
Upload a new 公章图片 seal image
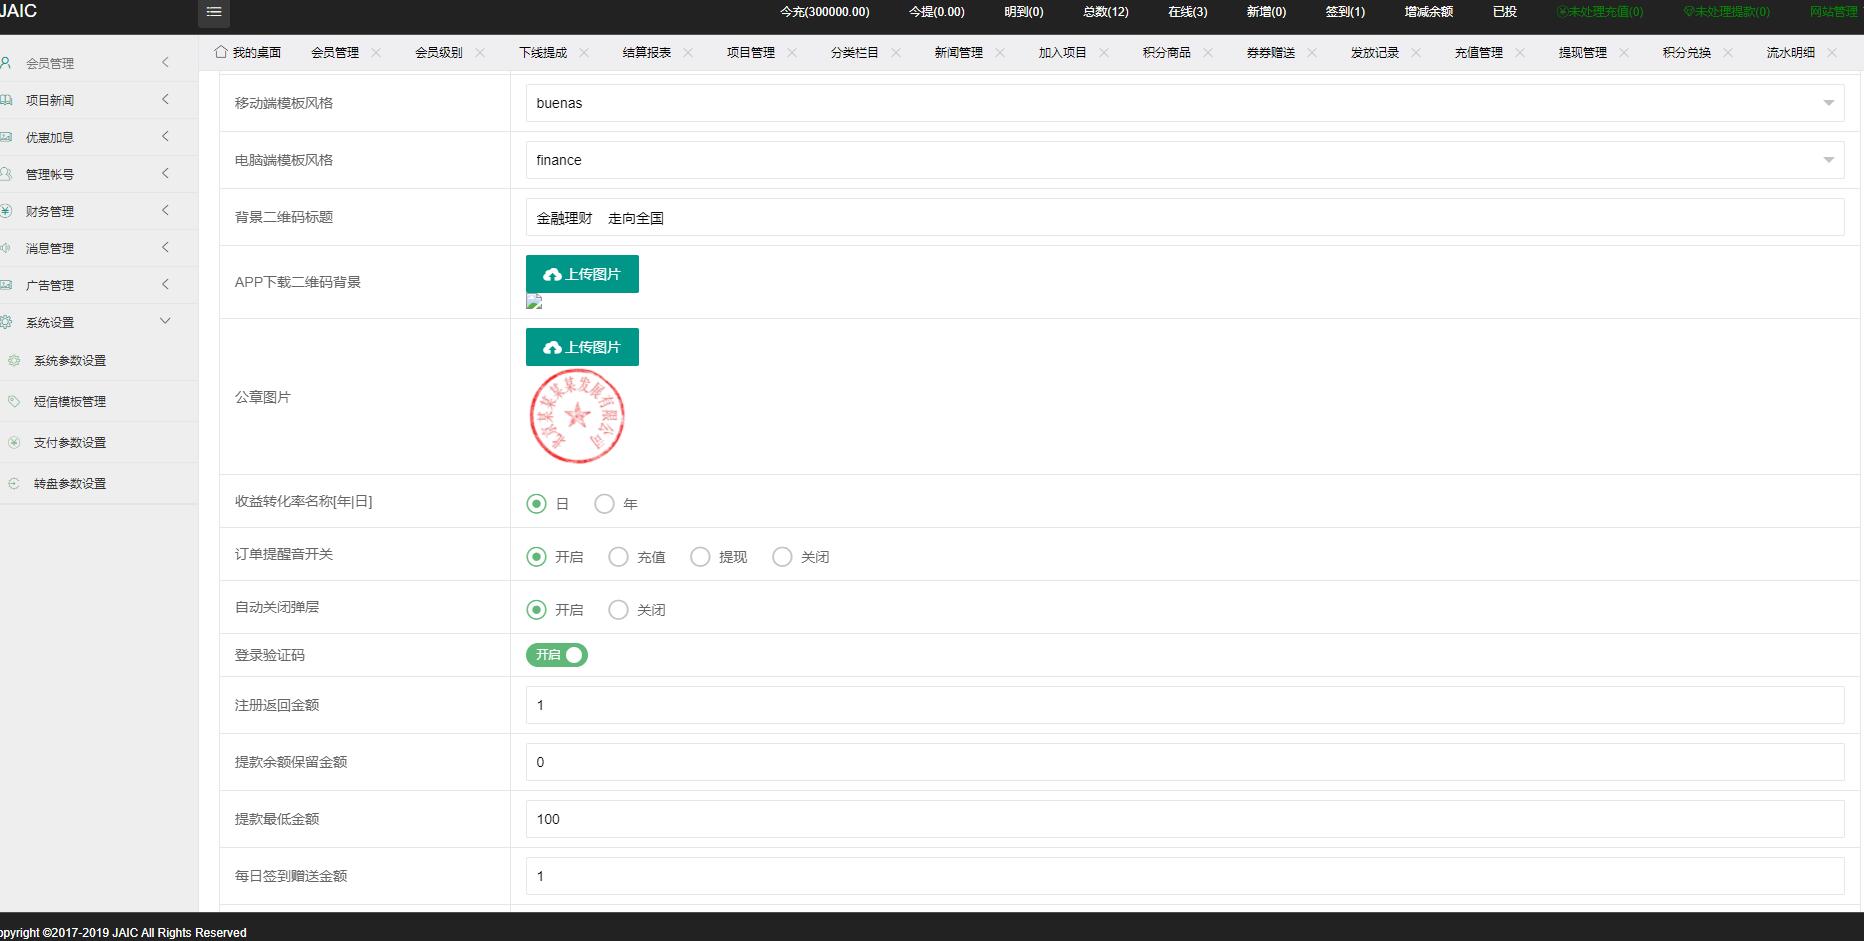coord(582,346)
